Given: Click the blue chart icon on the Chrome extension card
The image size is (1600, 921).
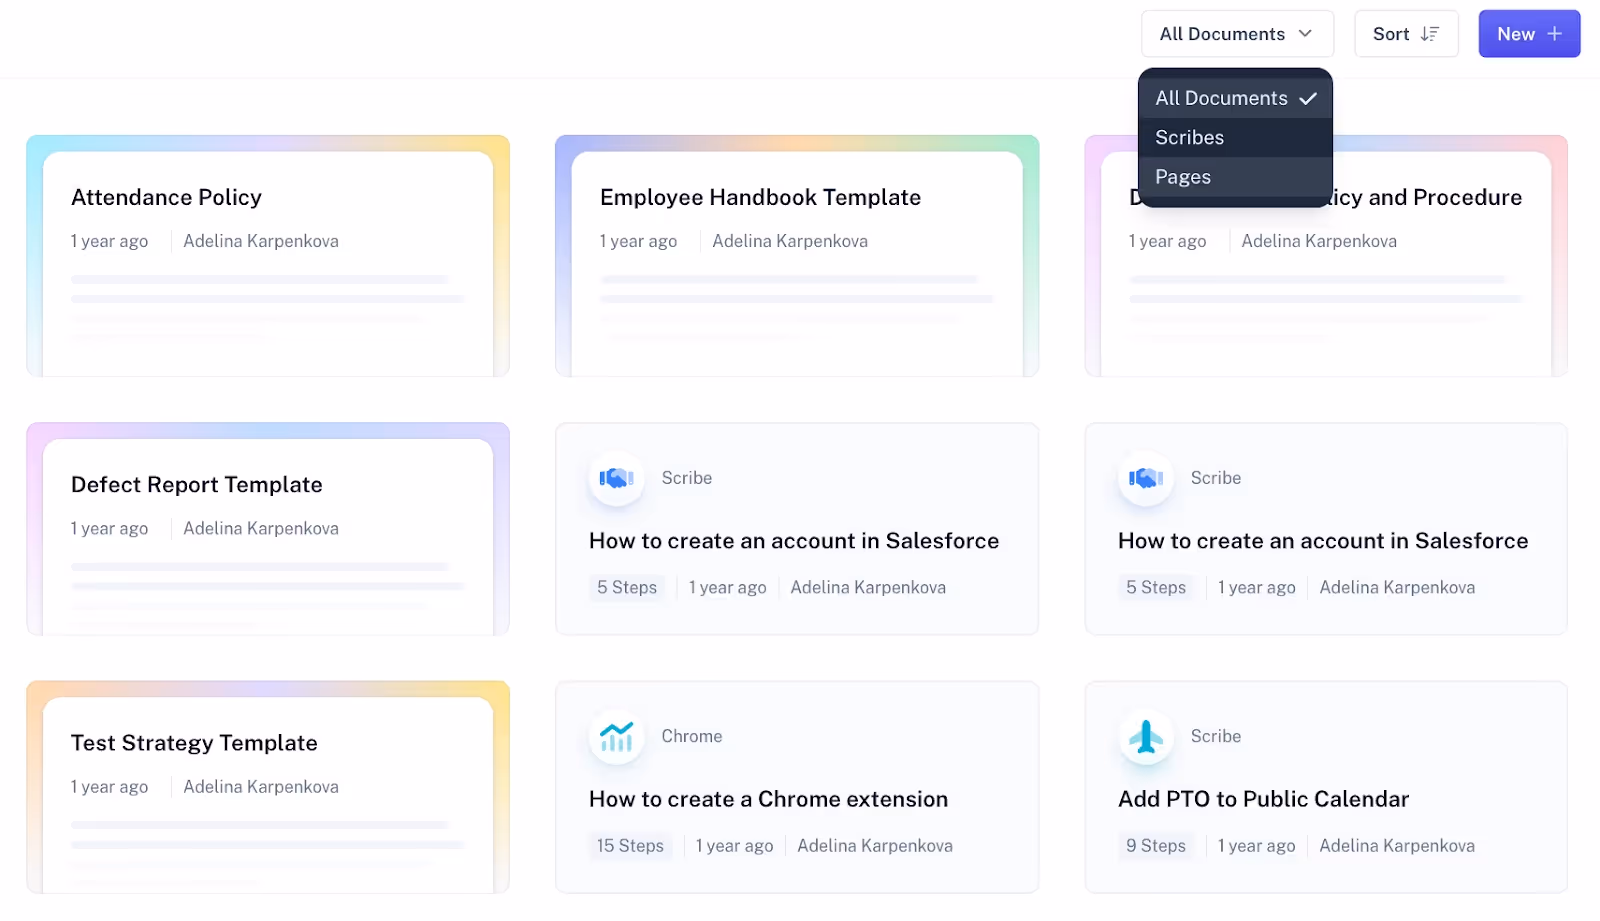Looking at the screenshot, I should pos(615,736).
